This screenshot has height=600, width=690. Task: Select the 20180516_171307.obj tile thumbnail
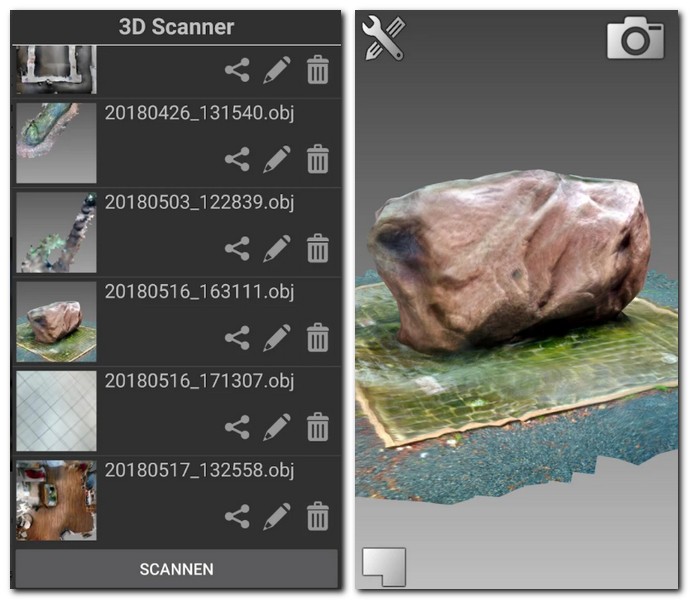click(57, 411)
